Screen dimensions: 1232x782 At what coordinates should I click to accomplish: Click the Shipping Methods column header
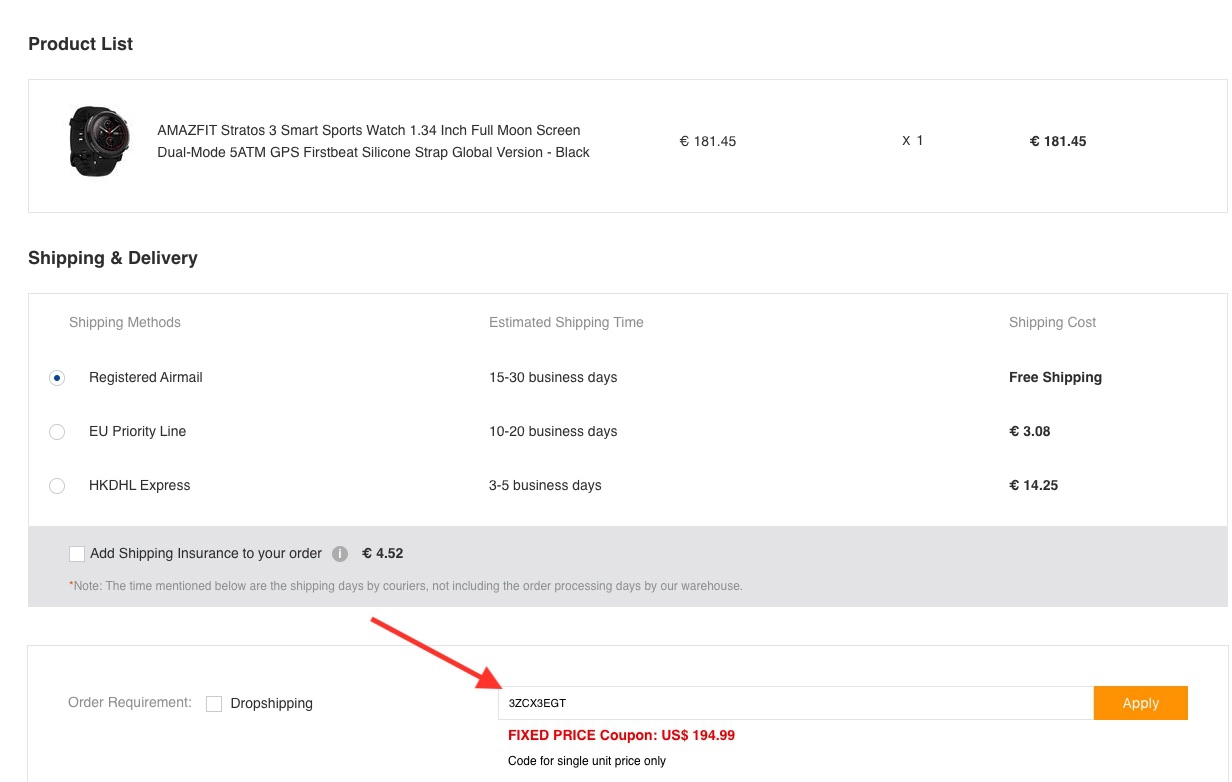[125, 322]
